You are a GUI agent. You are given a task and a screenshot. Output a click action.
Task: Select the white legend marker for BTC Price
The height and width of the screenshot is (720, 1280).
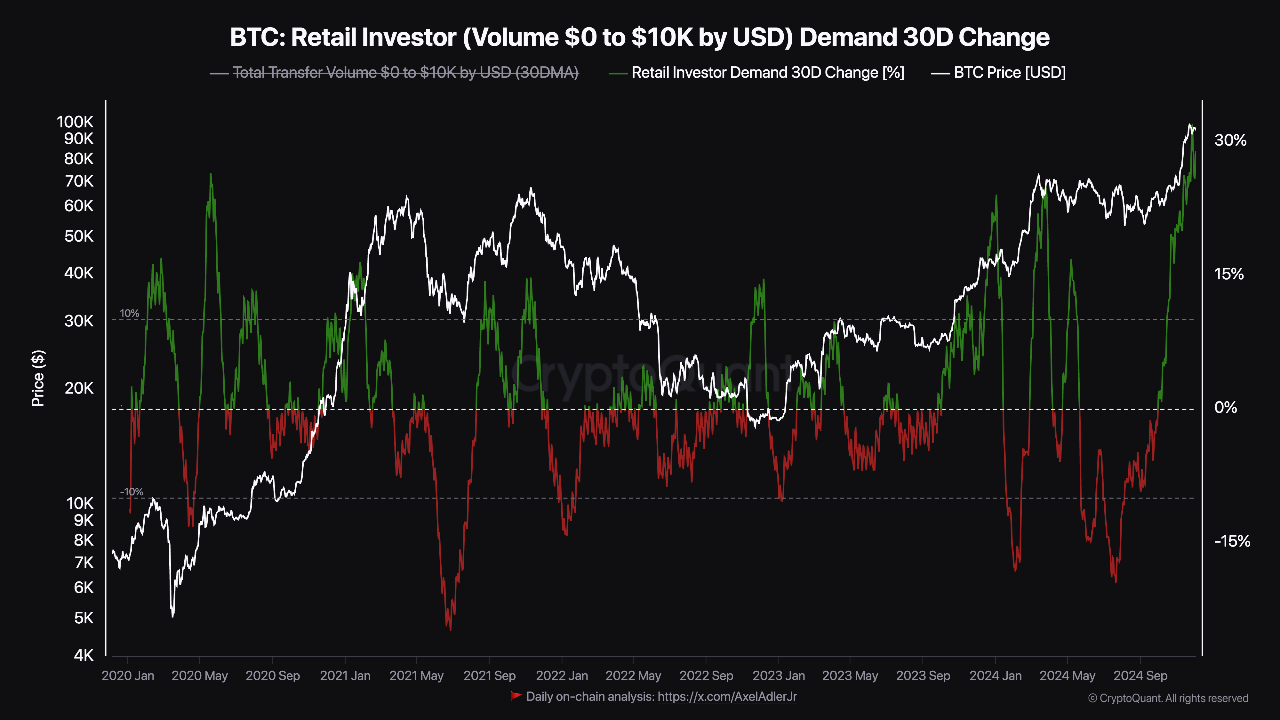(x=938, y=72)
